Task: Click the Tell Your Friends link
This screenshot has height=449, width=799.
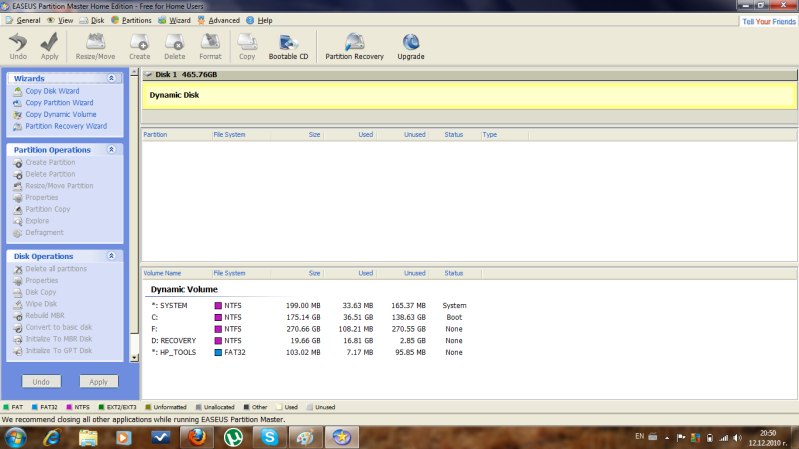Action: pyautogui.click(x=768, y=21)
